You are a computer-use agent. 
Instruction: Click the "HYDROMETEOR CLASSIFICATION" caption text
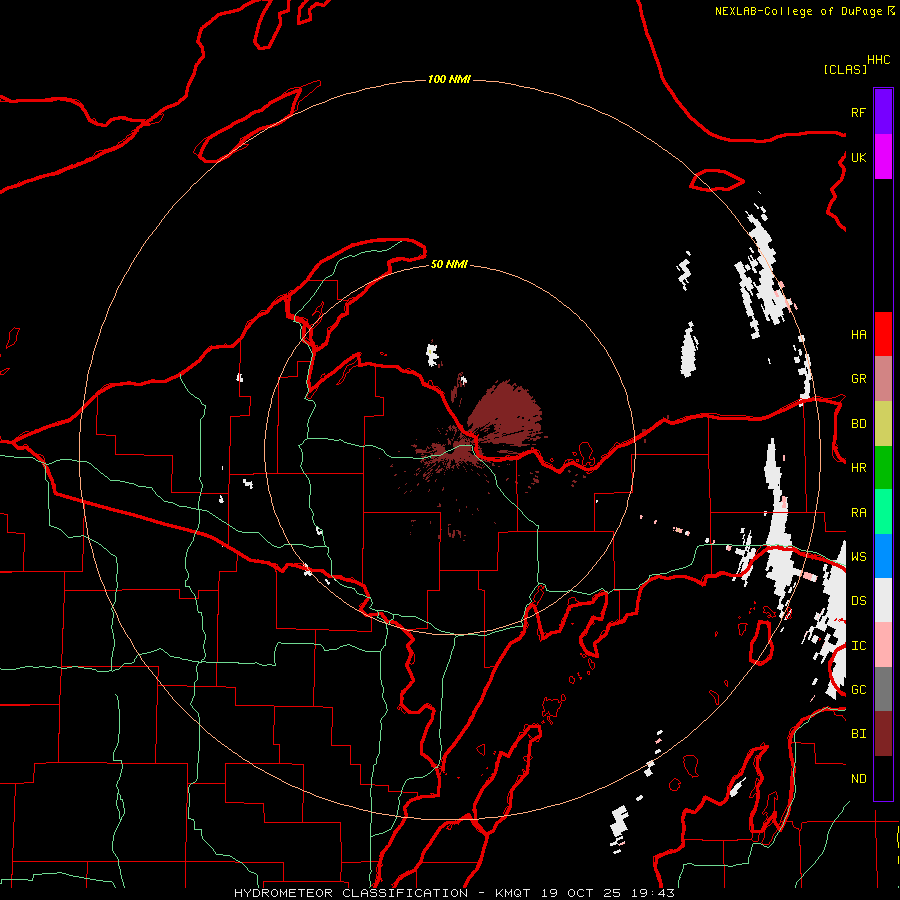click(351, 893)
